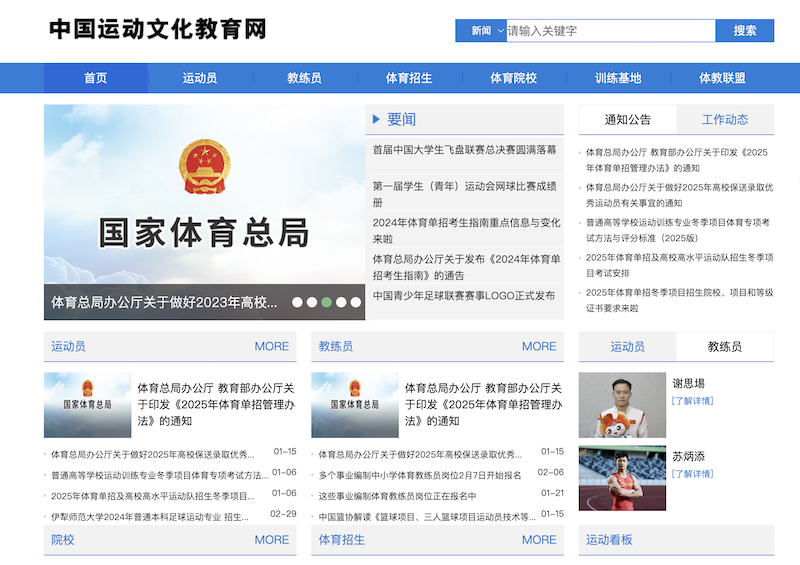
Task: Focus the 请输入关键字 search field
Action: [x=610, y=31]
